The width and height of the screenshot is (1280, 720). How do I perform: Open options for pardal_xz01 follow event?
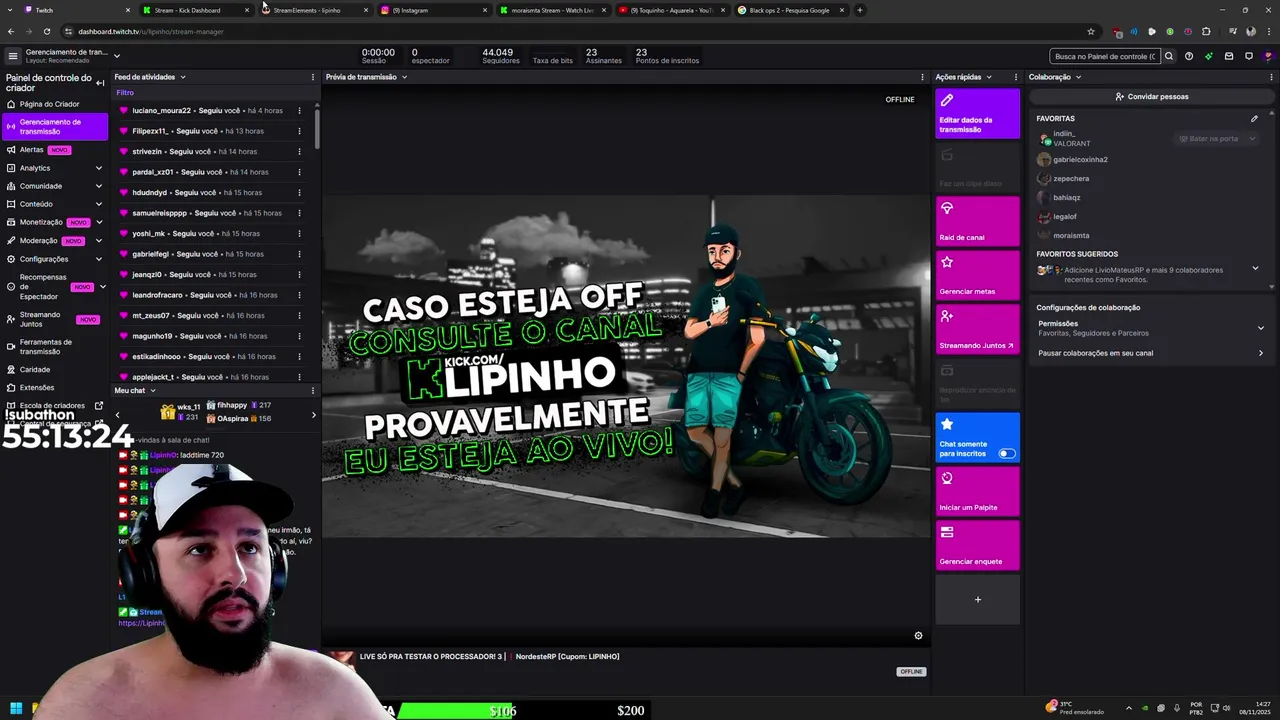click(299, 172)
